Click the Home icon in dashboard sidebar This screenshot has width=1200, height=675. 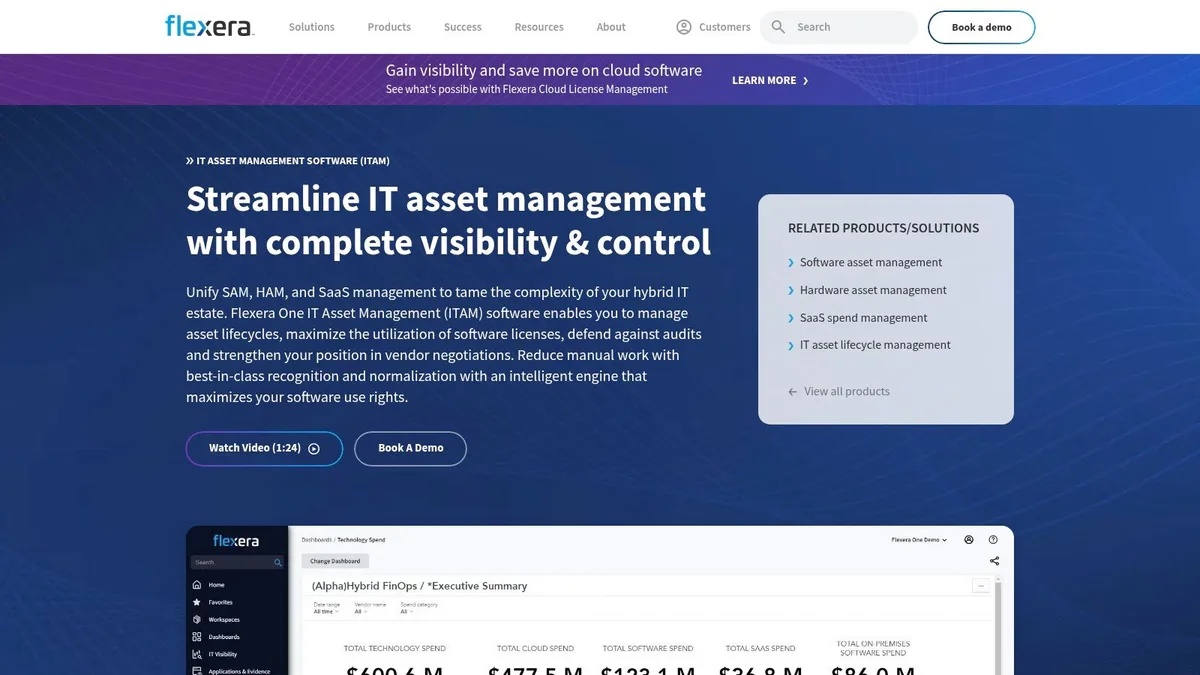pos(197,585)
